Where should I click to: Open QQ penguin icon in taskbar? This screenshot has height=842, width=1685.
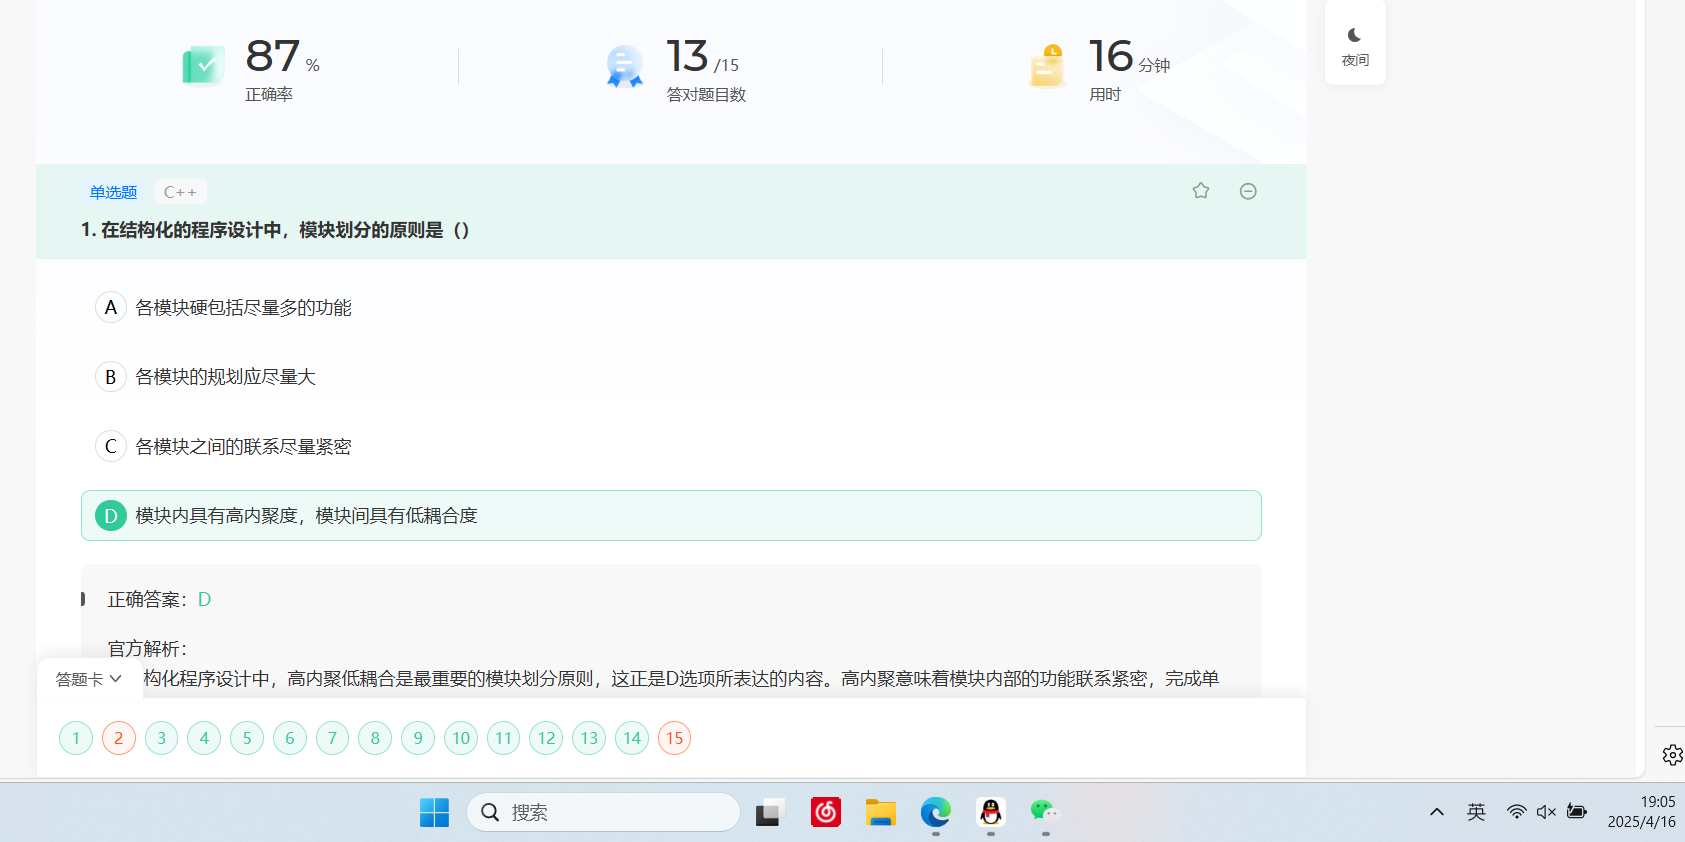[991, 812]
